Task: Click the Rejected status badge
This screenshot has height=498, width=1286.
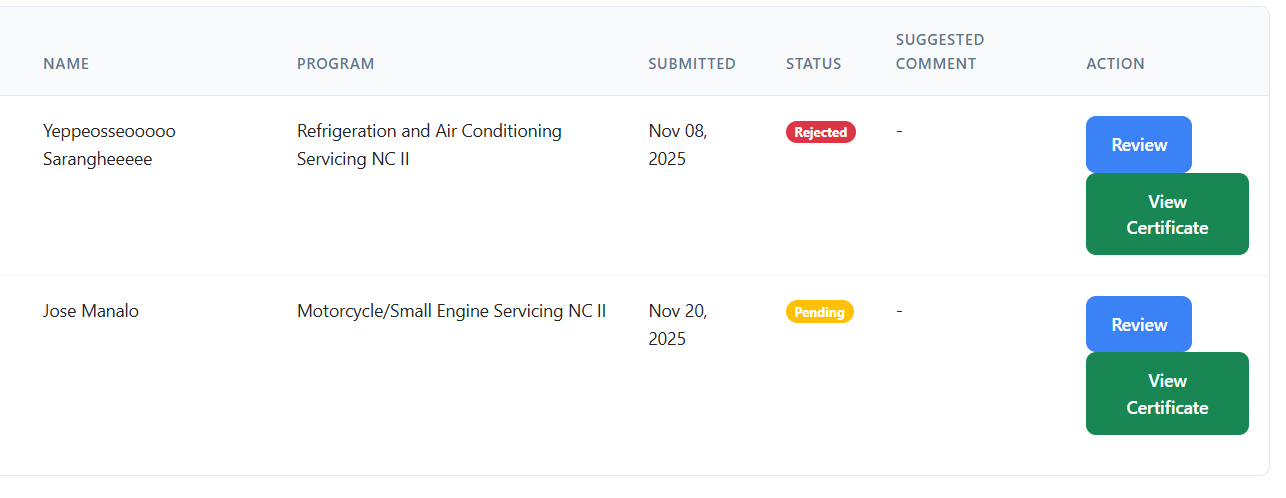Action: point(820,132)
